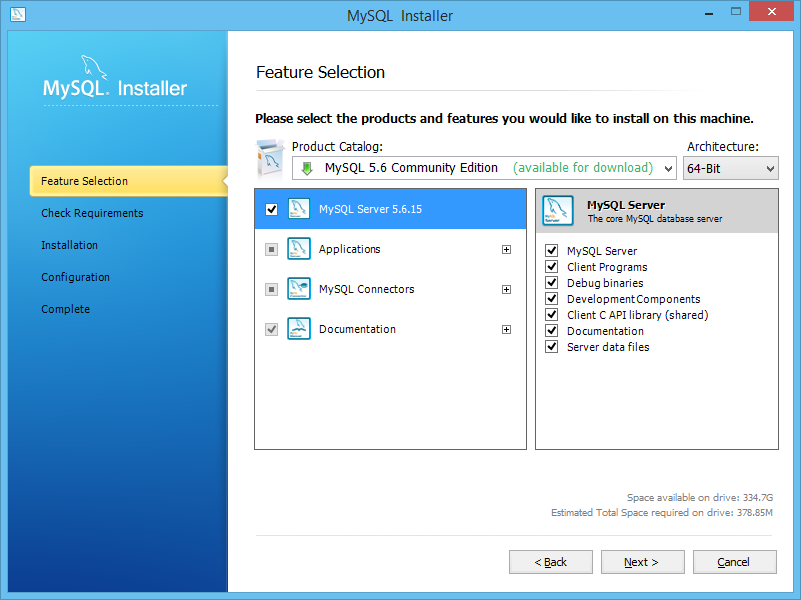Go to the Installation step
The width and height of the screenshot is (801, 600).
pyautogui.click(x=69, y=245)
